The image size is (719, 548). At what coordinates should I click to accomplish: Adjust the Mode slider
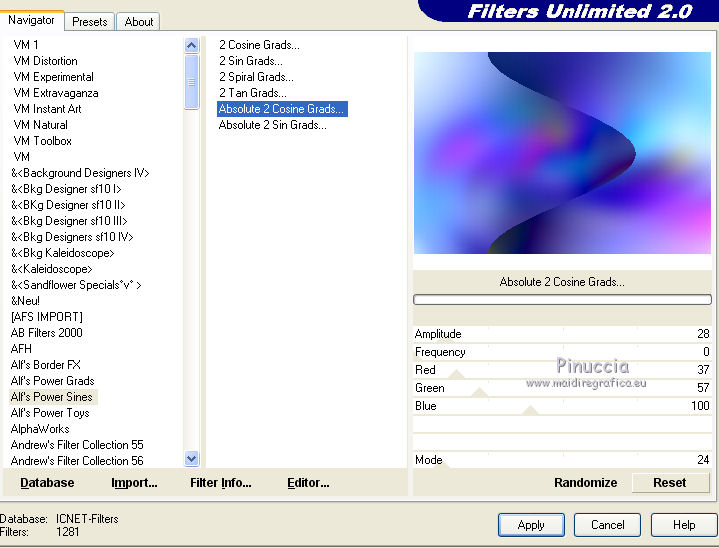coord(562,460)
